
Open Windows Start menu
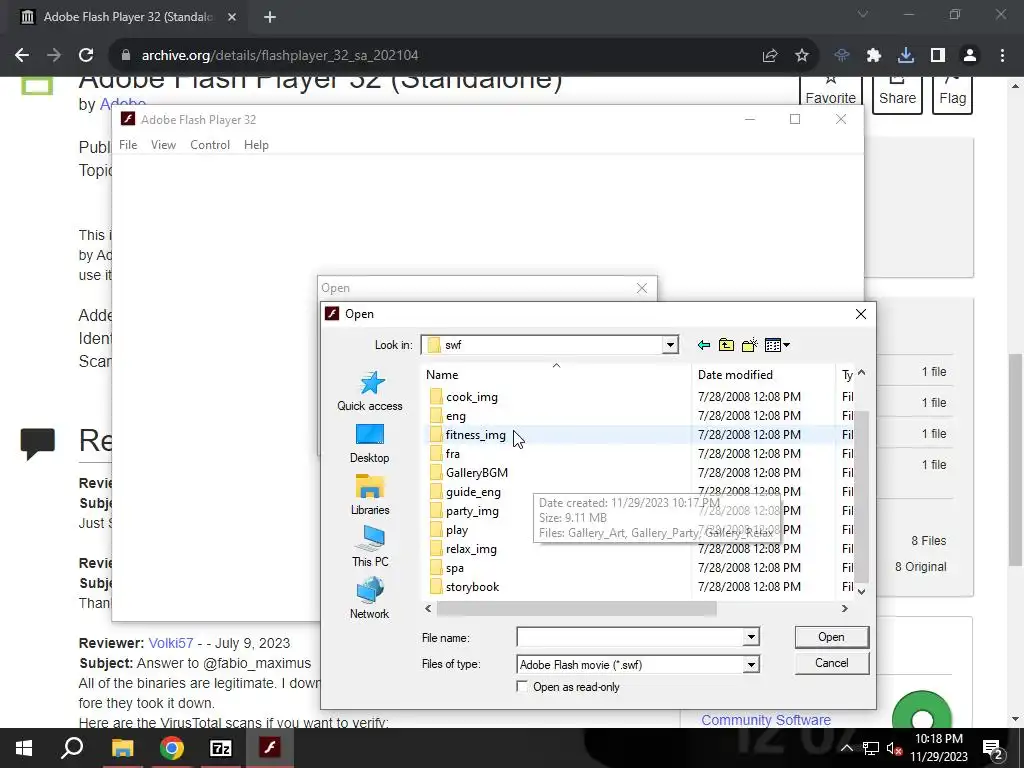coord(24,748)
